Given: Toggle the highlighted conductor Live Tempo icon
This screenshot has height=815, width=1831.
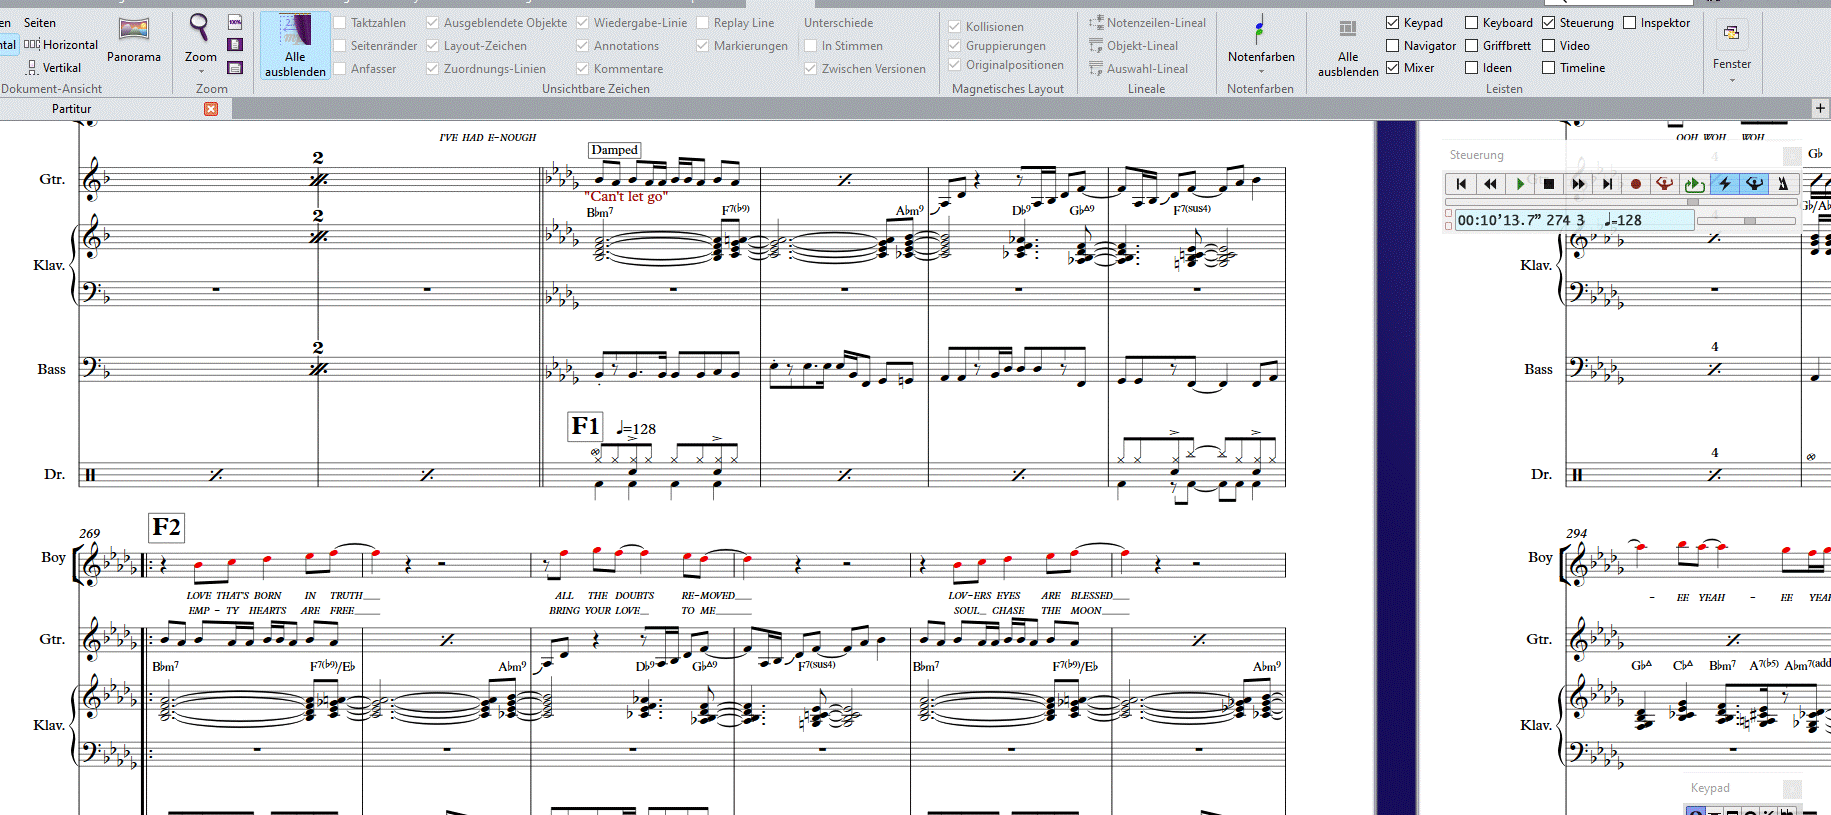Looking at the screenshot, I should [1754, 184].
